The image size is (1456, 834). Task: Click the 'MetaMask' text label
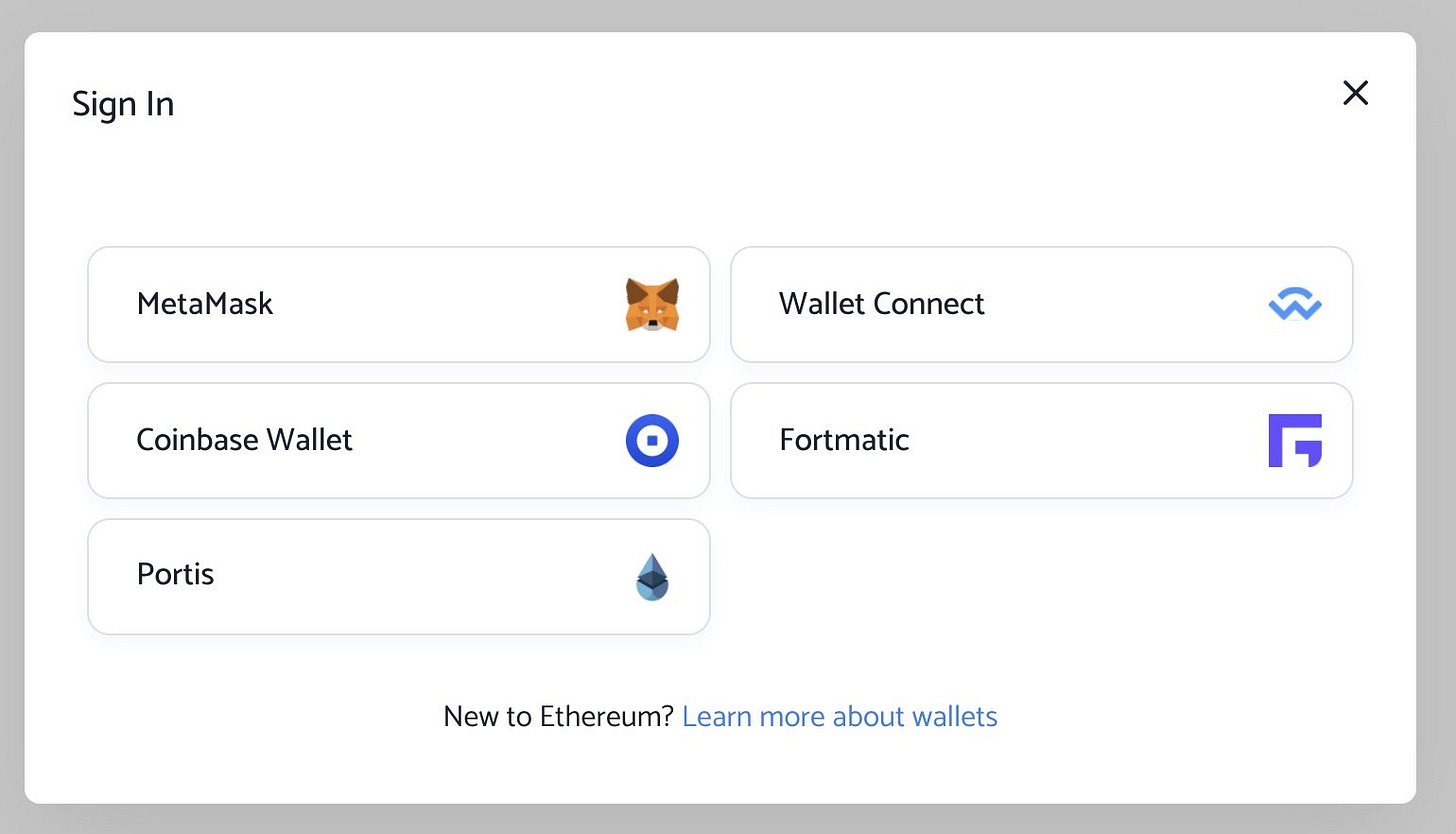(205, 304)
